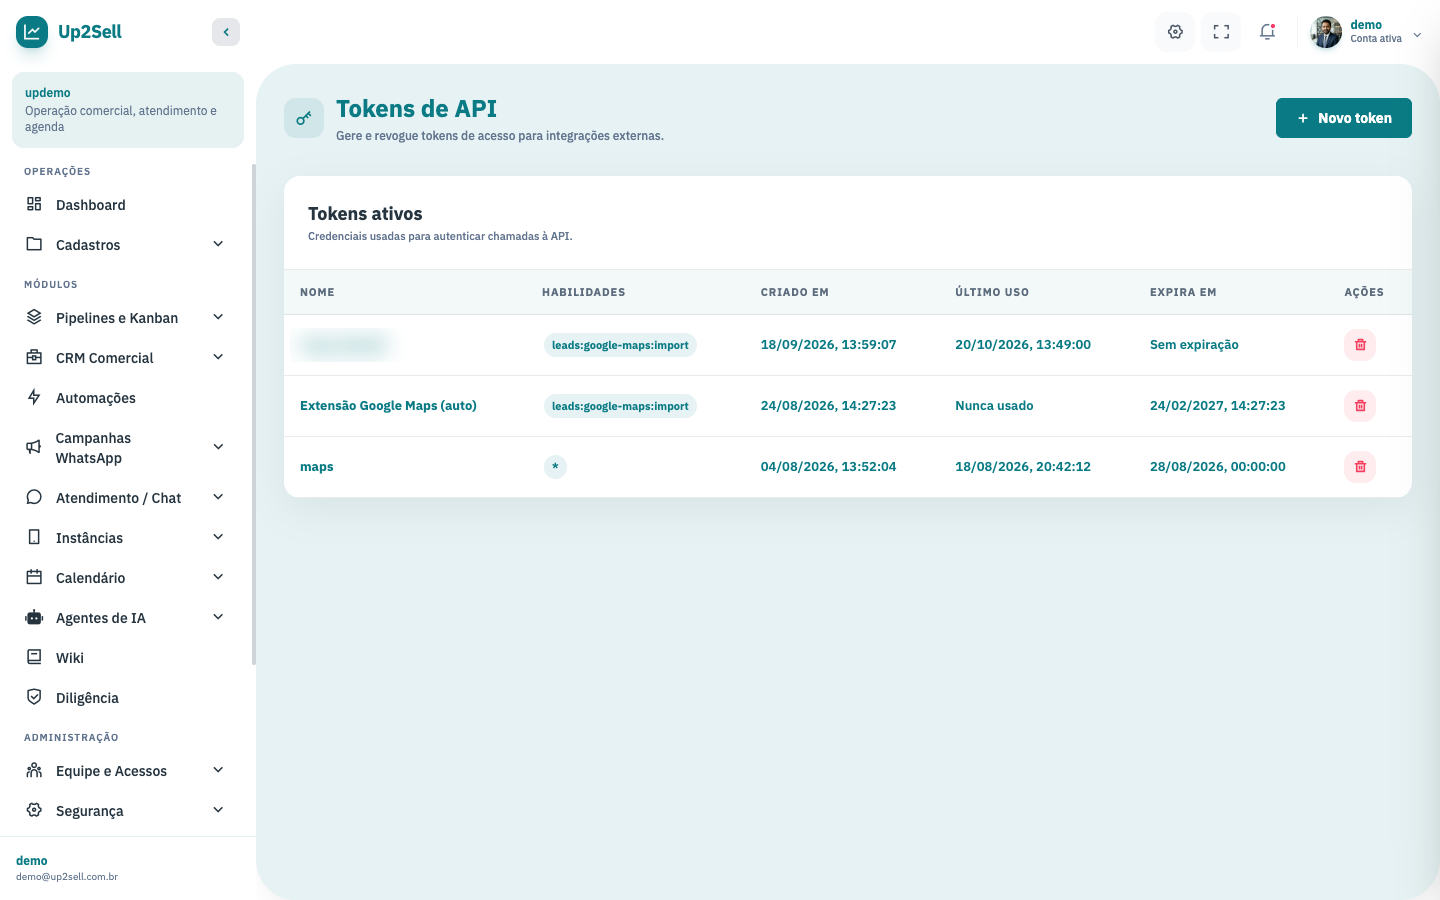Image resolution: width=1440 pixels, height=900 pixels.
Task: Click the Calendário calendar icon
Action: [34, 577]
